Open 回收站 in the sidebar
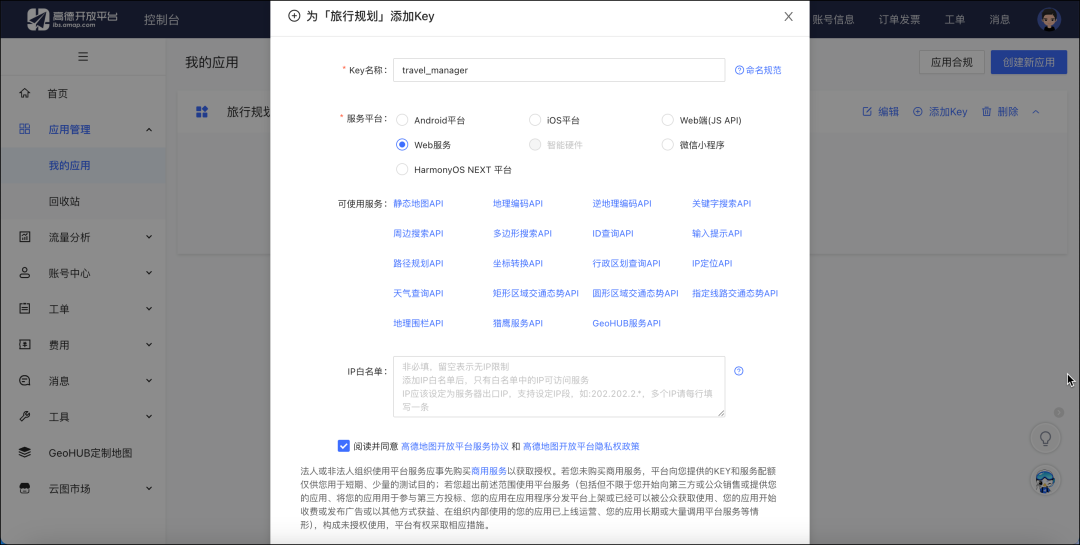Image resolution: width=1080 pixels, height=545 pixels. (x=64, y=201)
